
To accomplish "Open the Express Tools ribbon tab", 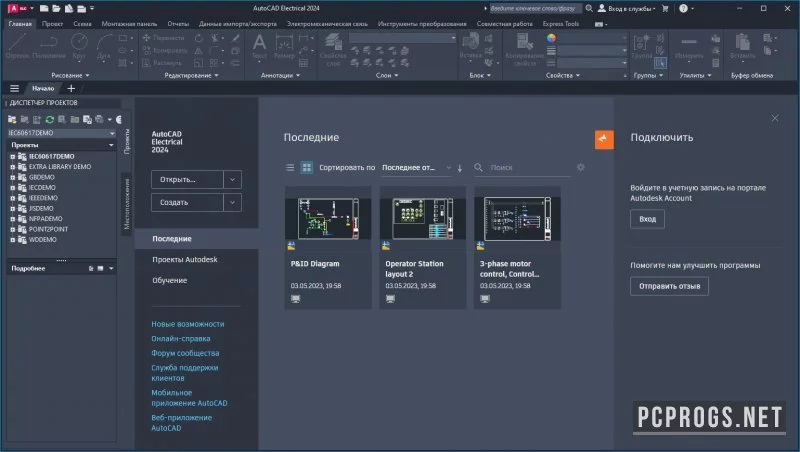I will pos(560,24).
